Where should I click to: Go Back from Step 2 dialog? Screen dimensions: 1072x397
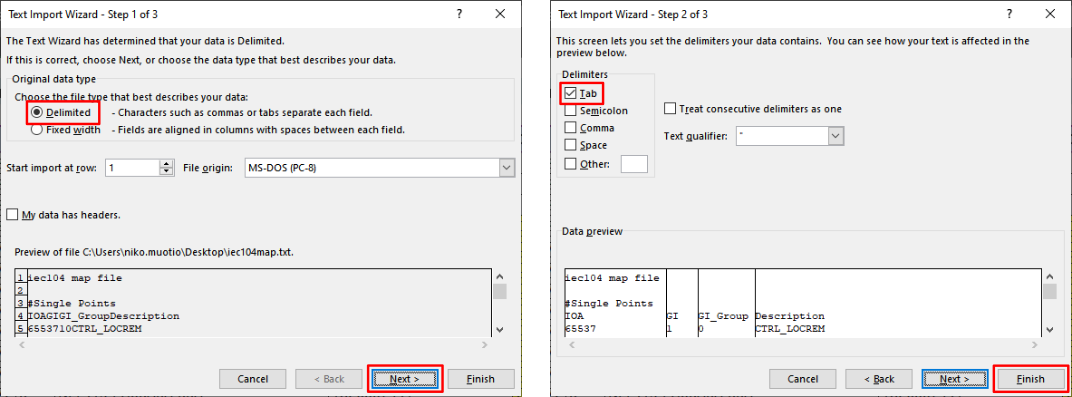(879, 379)
